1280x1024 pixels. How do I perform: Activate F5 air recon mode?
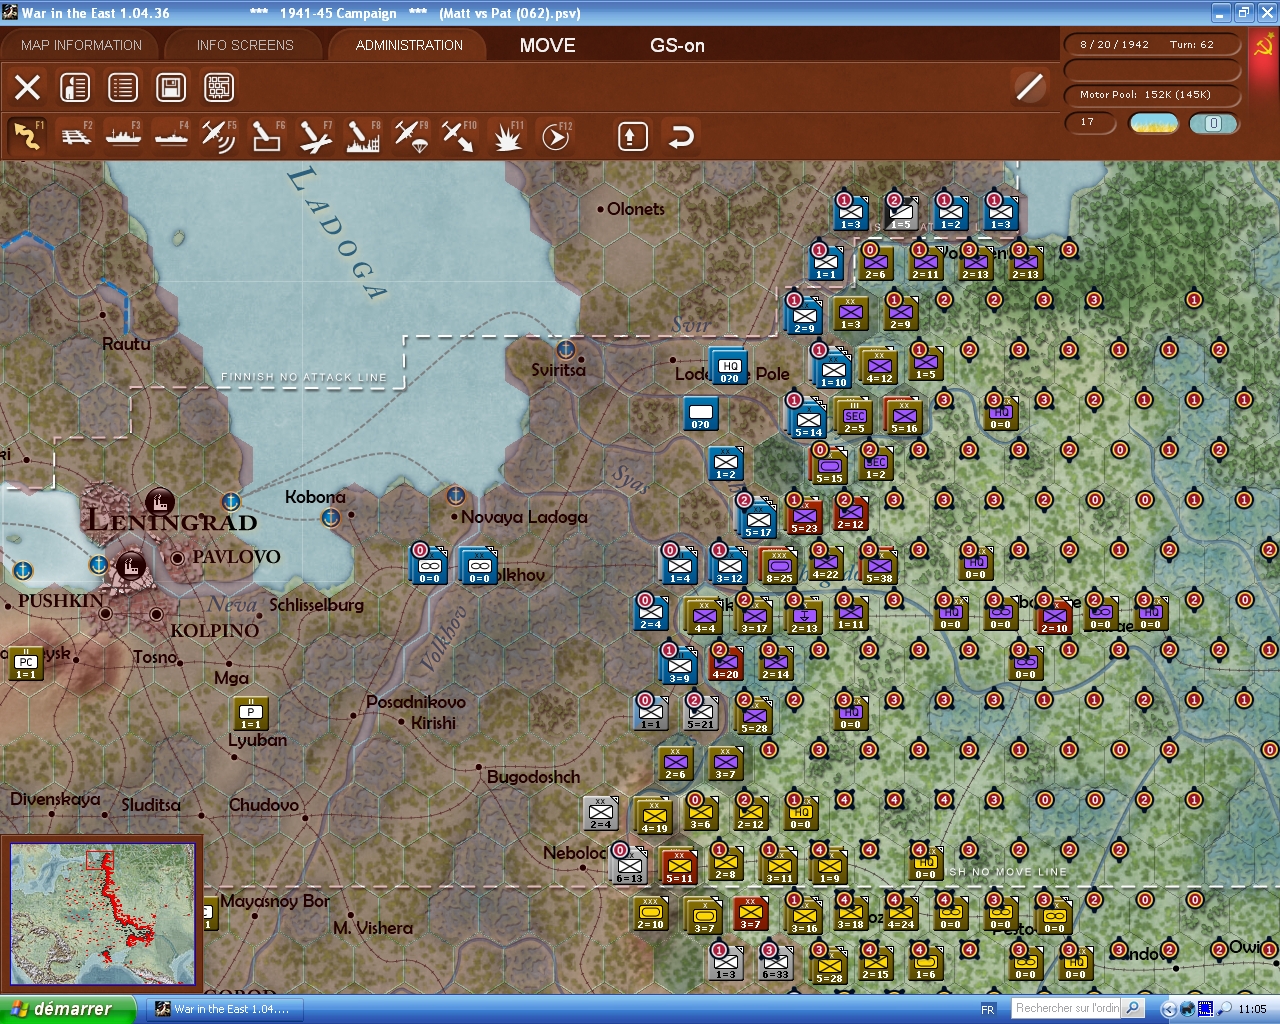click(x=219, y=136)
